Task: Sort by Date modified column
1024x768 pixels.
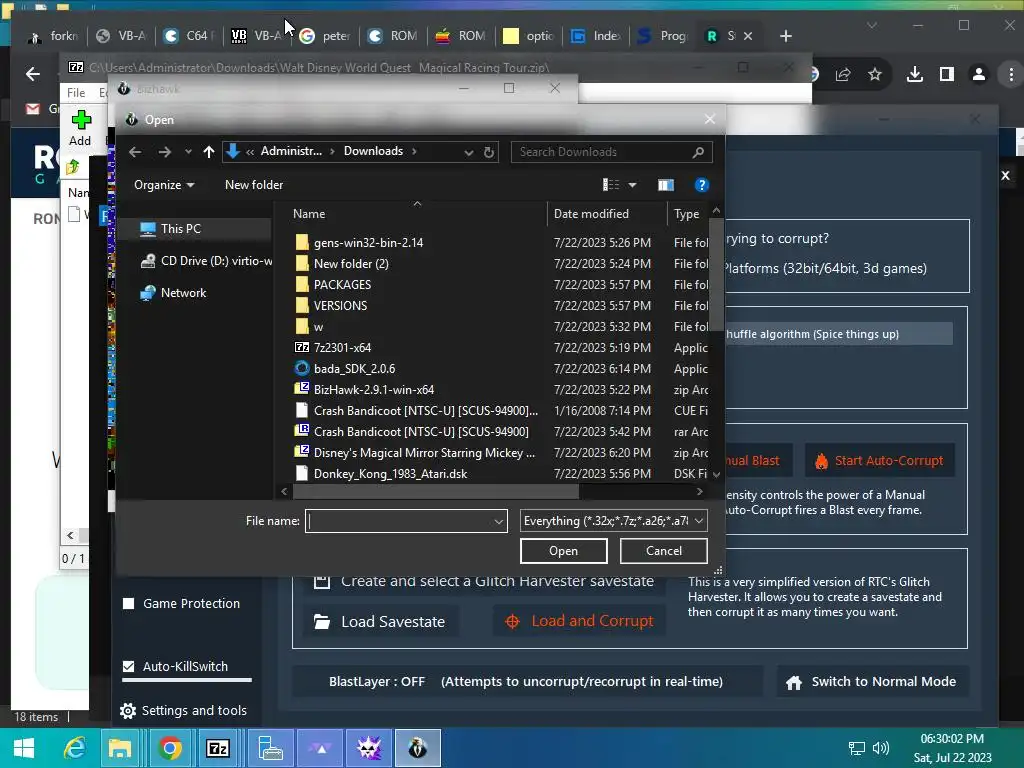Action: 591,214
